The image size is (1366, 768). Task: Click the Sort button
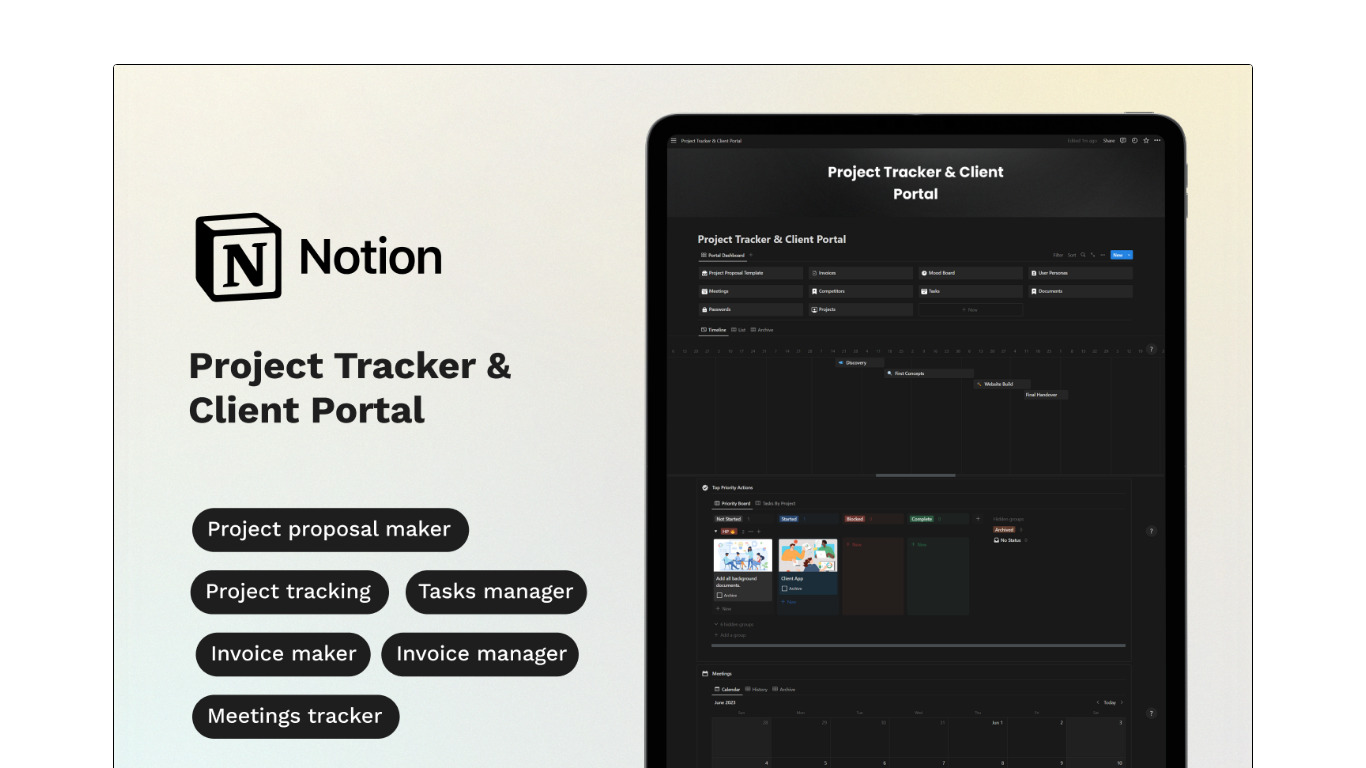1072,255
